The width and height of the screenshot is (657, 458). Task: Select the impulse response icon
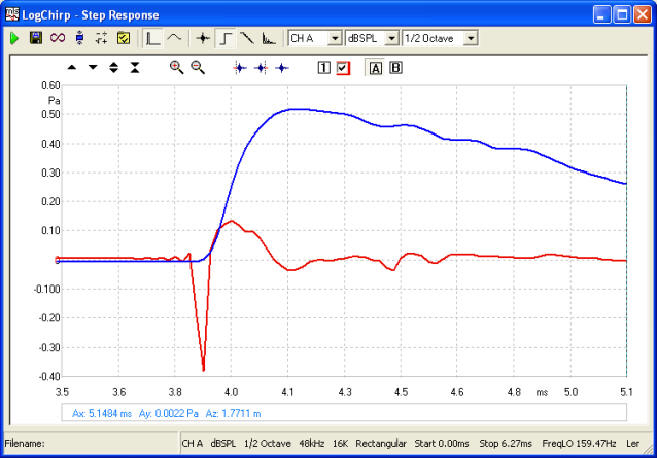pos(203,39)
